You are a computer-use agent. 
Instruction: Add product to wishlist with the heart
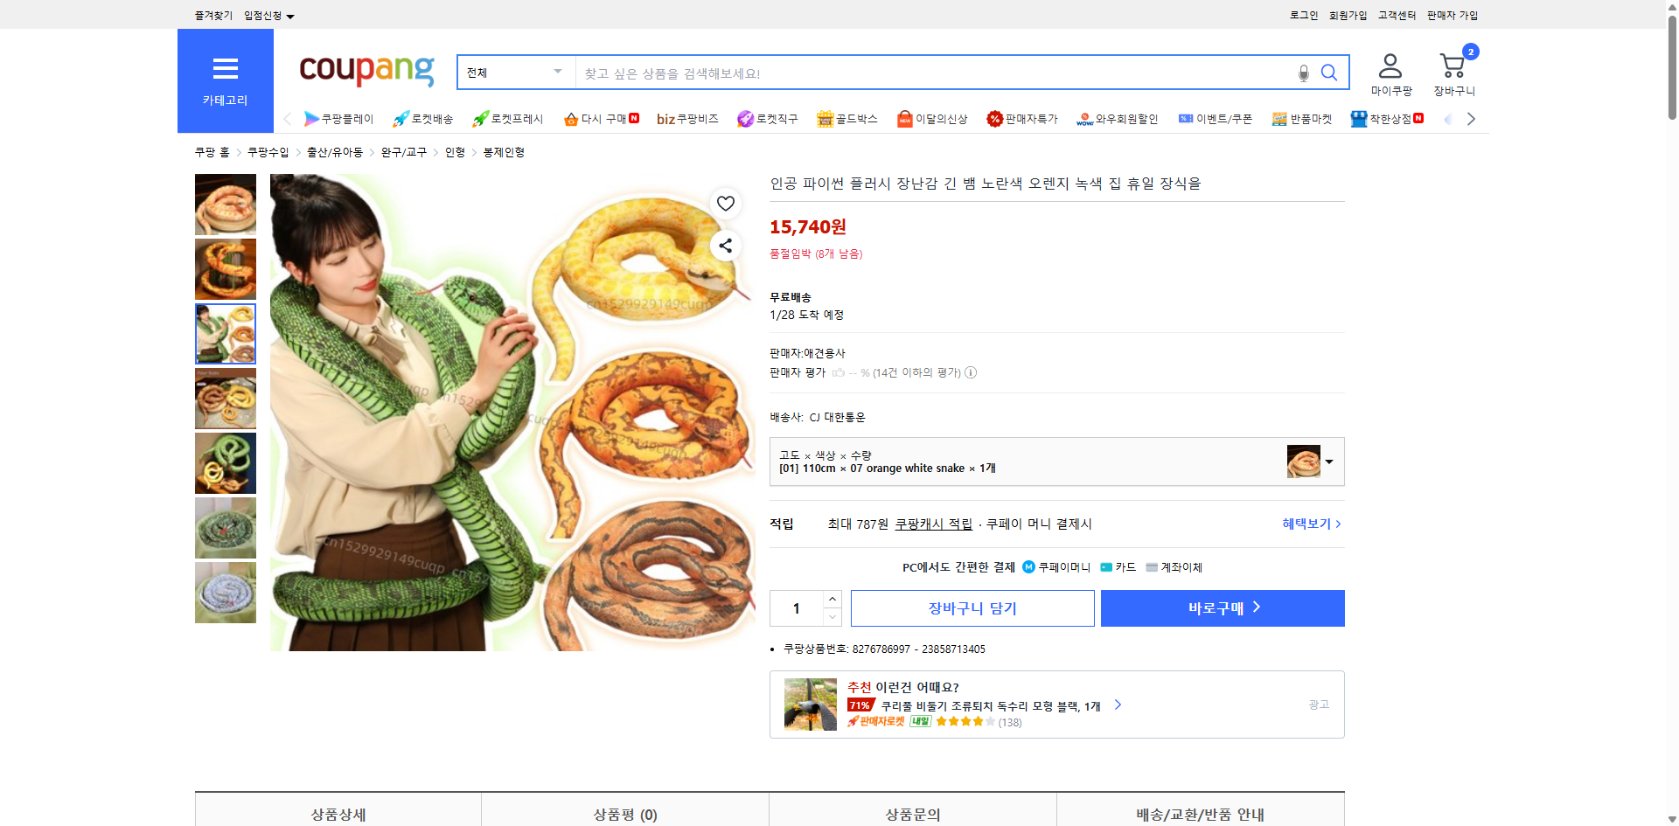726,204
